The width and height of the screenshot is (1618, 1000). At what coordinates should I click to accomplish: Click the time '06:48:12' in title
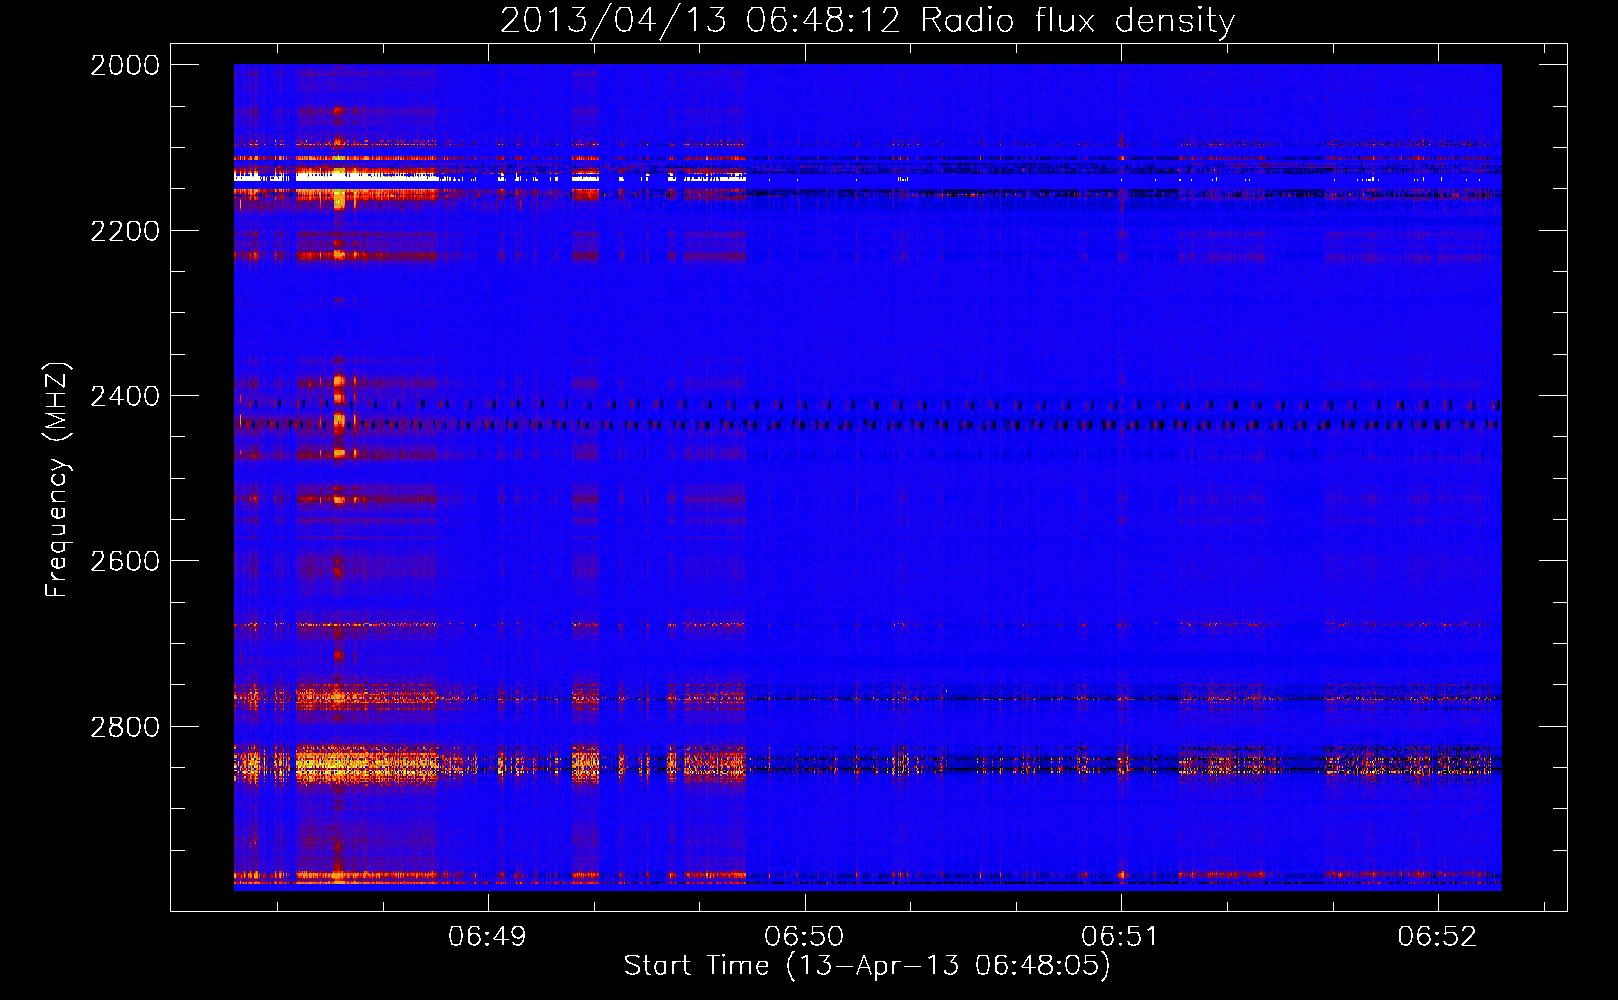[x=824, y=21]
